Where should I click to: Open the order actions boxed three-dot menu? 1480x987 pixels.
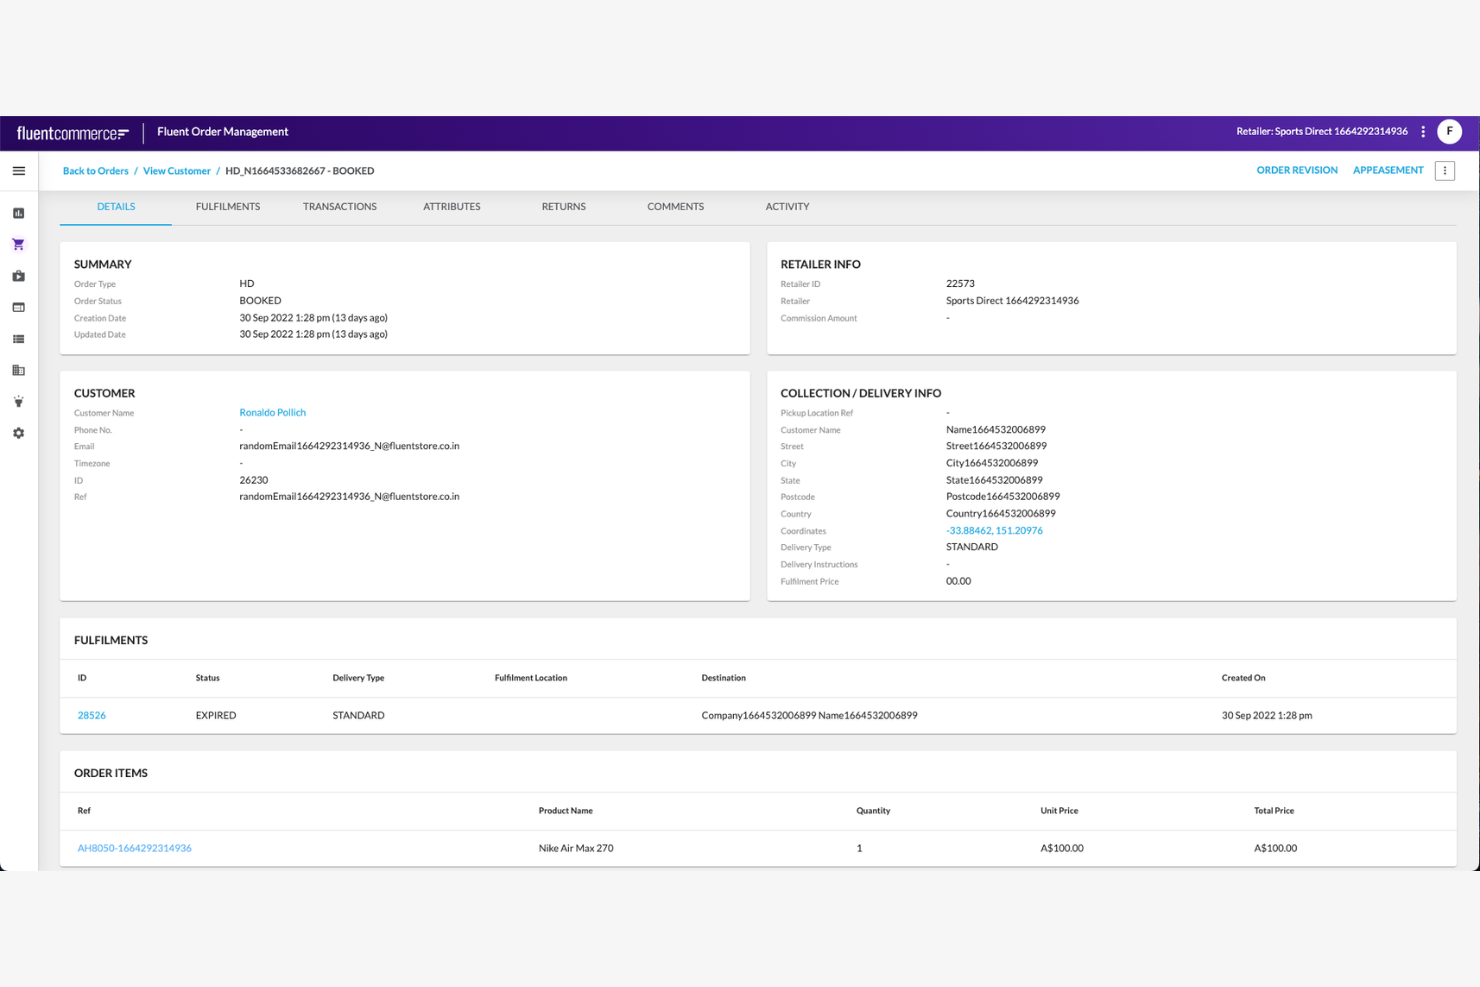[1445, 171]
